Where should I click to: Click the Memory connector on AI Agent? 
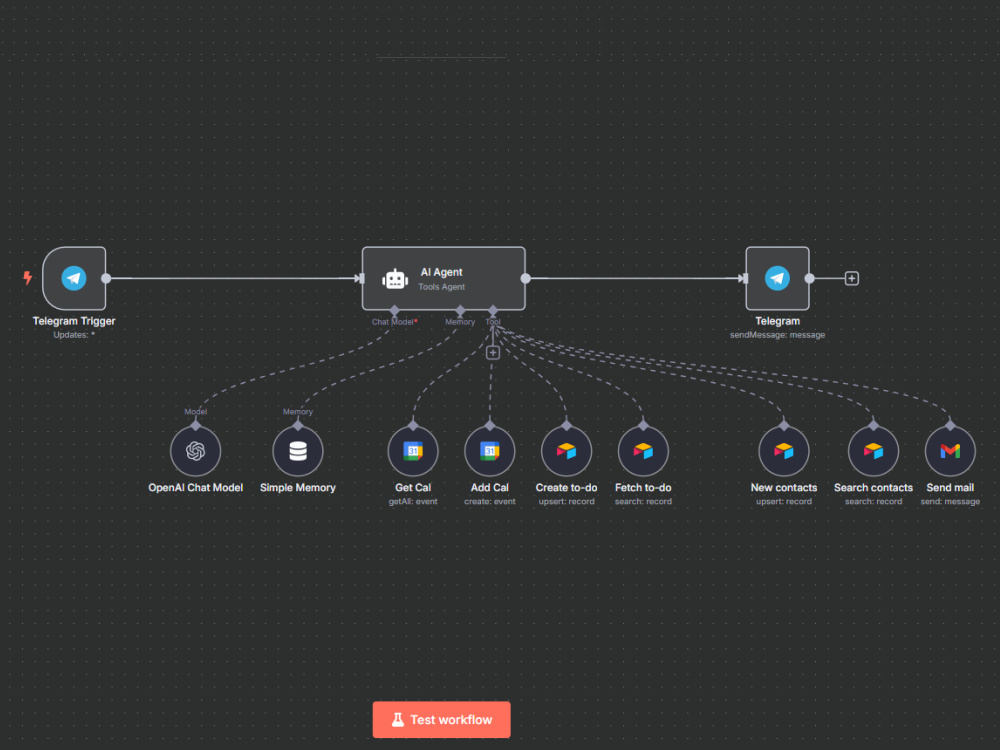click(460, 311)
